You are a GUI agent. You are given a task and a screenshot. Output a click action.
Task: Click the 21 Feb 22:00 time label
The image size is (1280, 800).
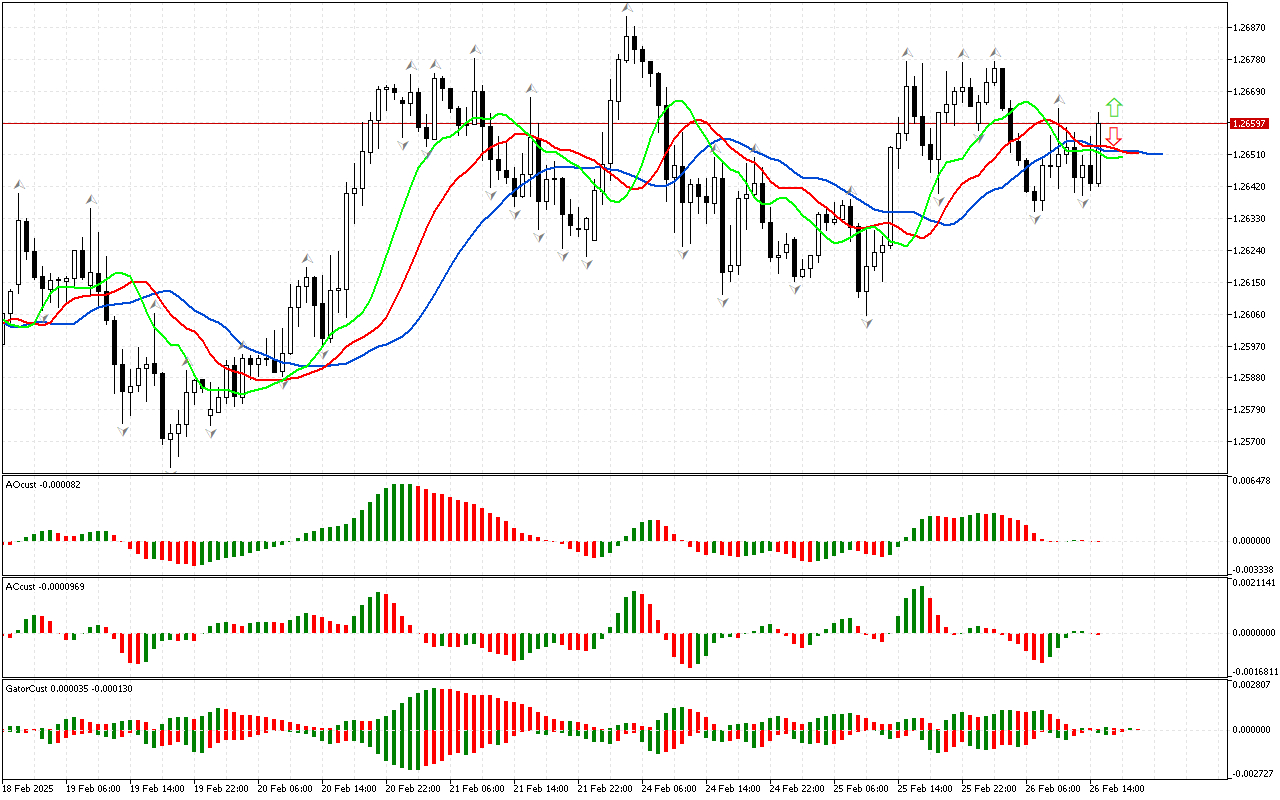[x=605, y=788]
